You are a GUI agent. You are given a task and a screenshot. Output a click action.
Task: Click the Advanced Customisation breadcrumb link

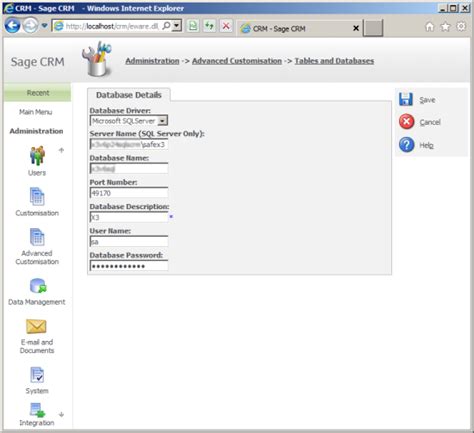[237, 61]
